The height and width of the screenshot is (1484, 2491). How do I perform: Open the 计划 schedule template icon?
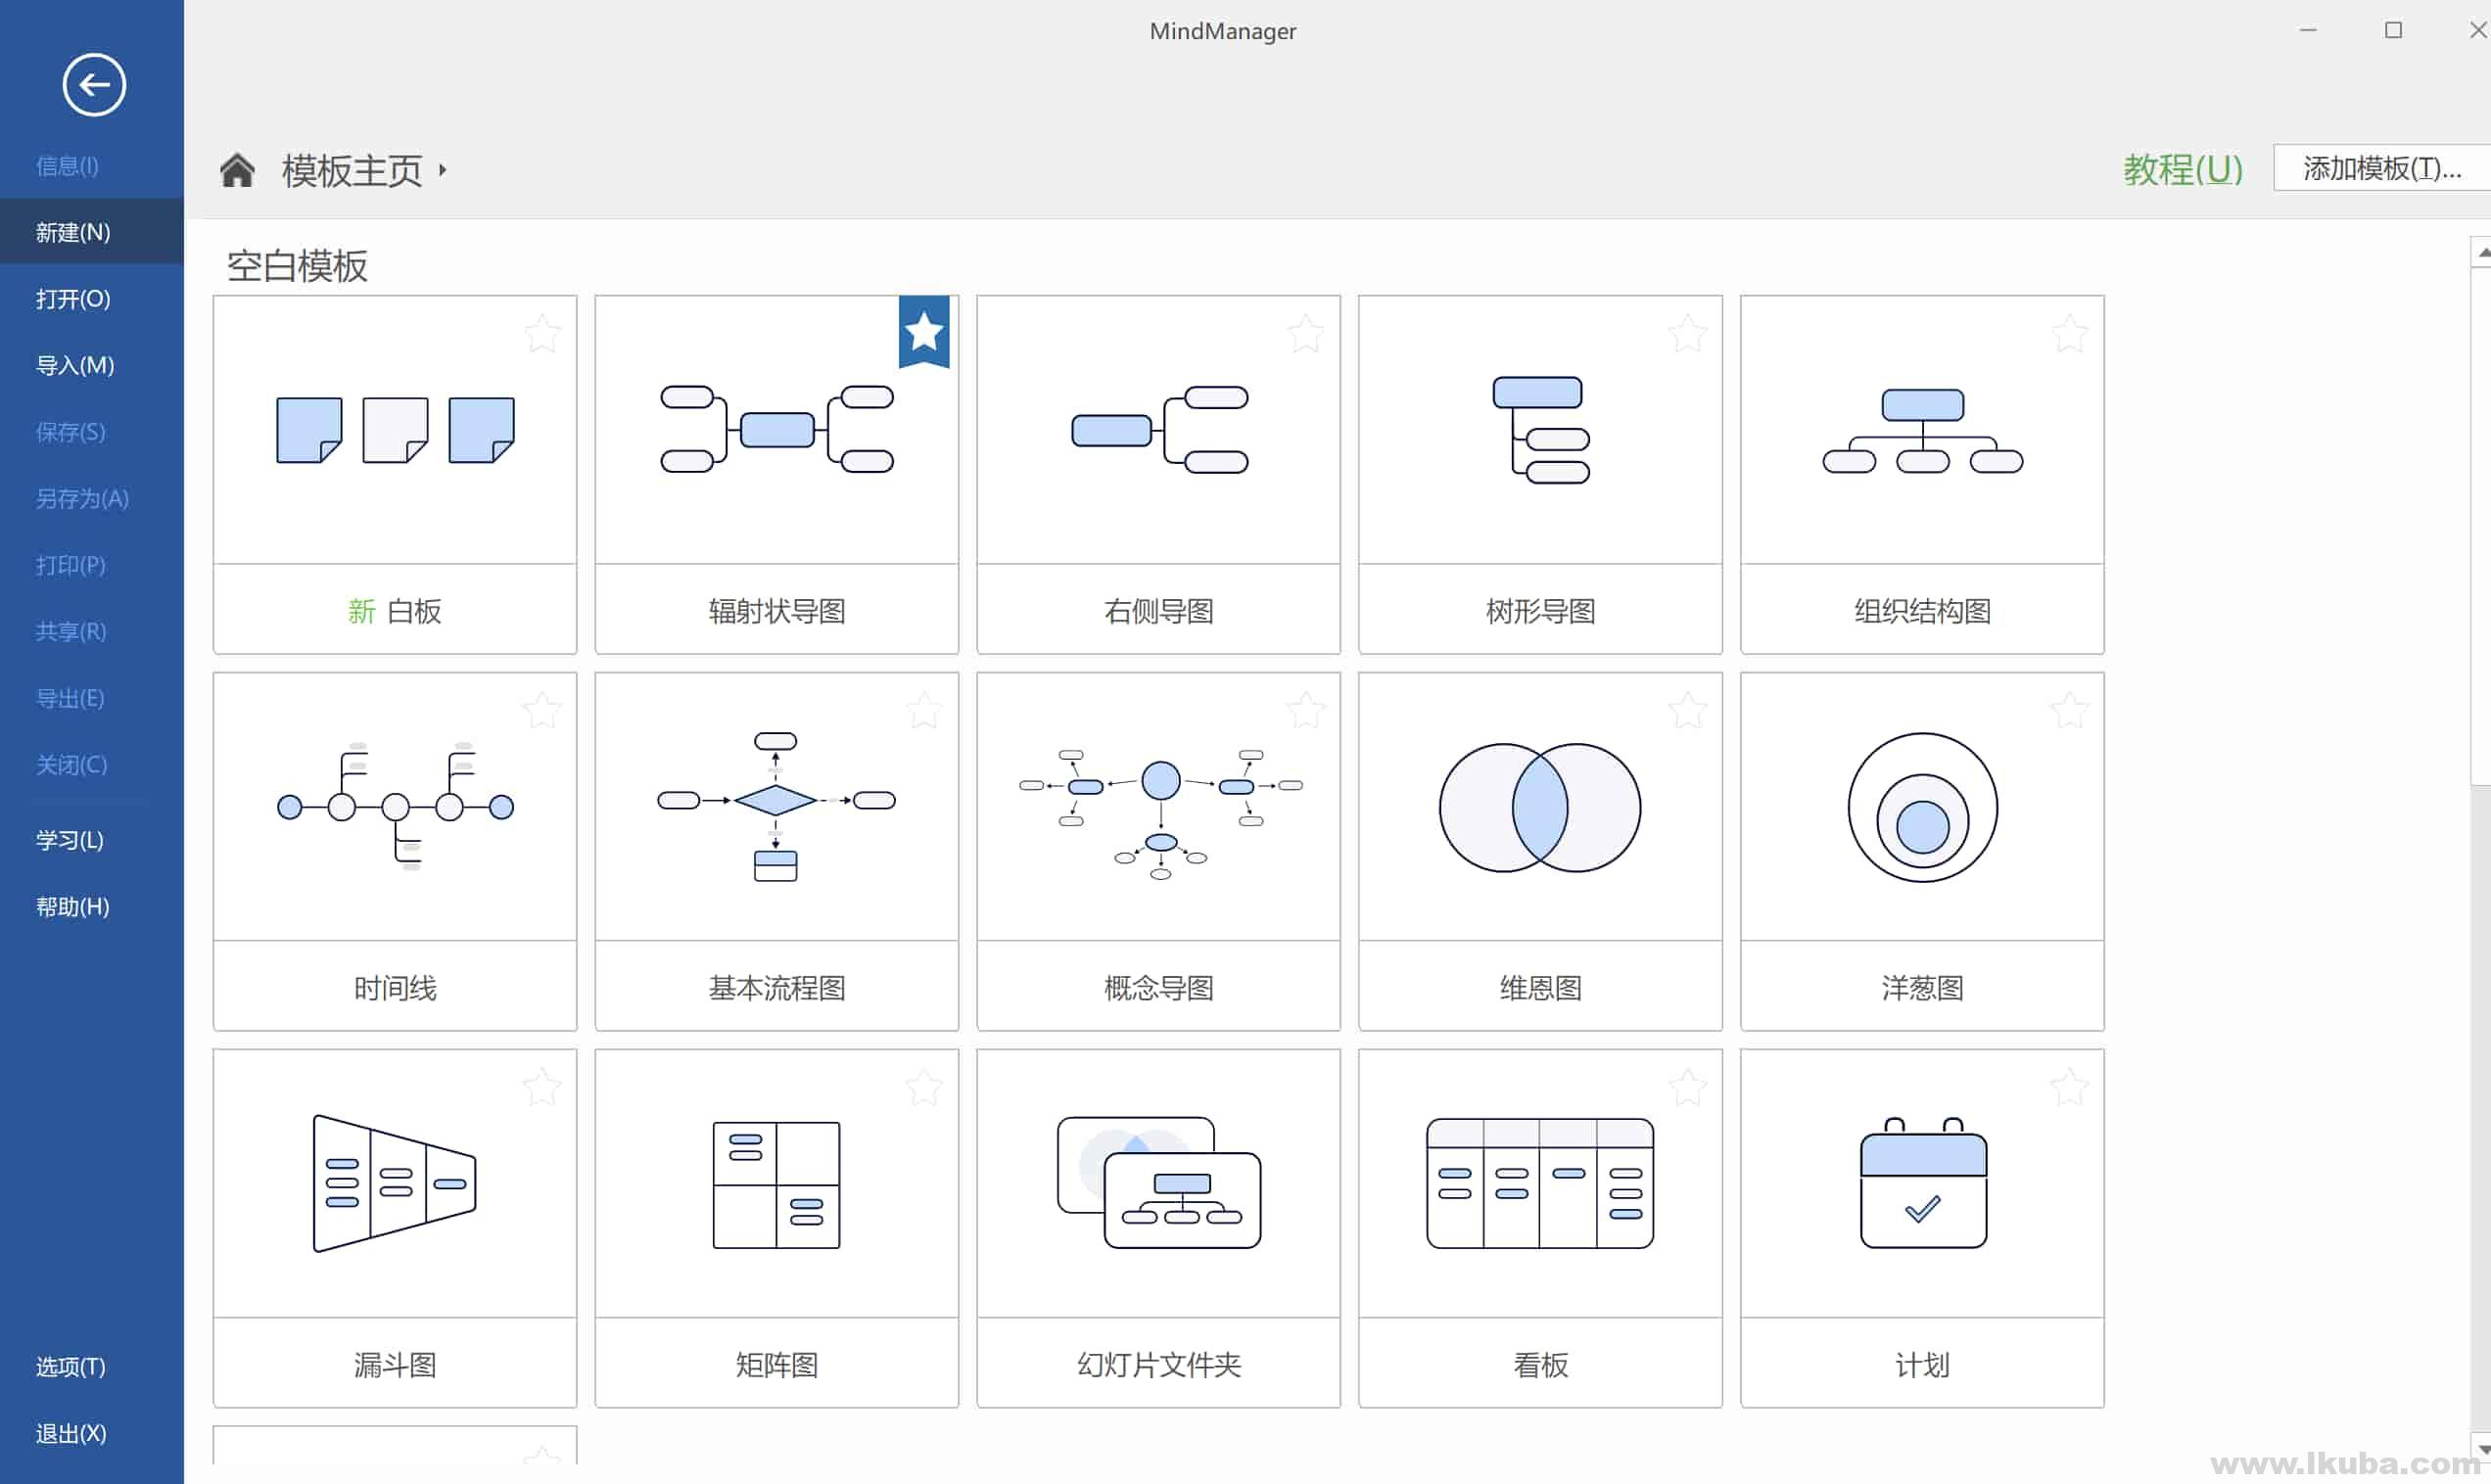pos(1923,1183)
